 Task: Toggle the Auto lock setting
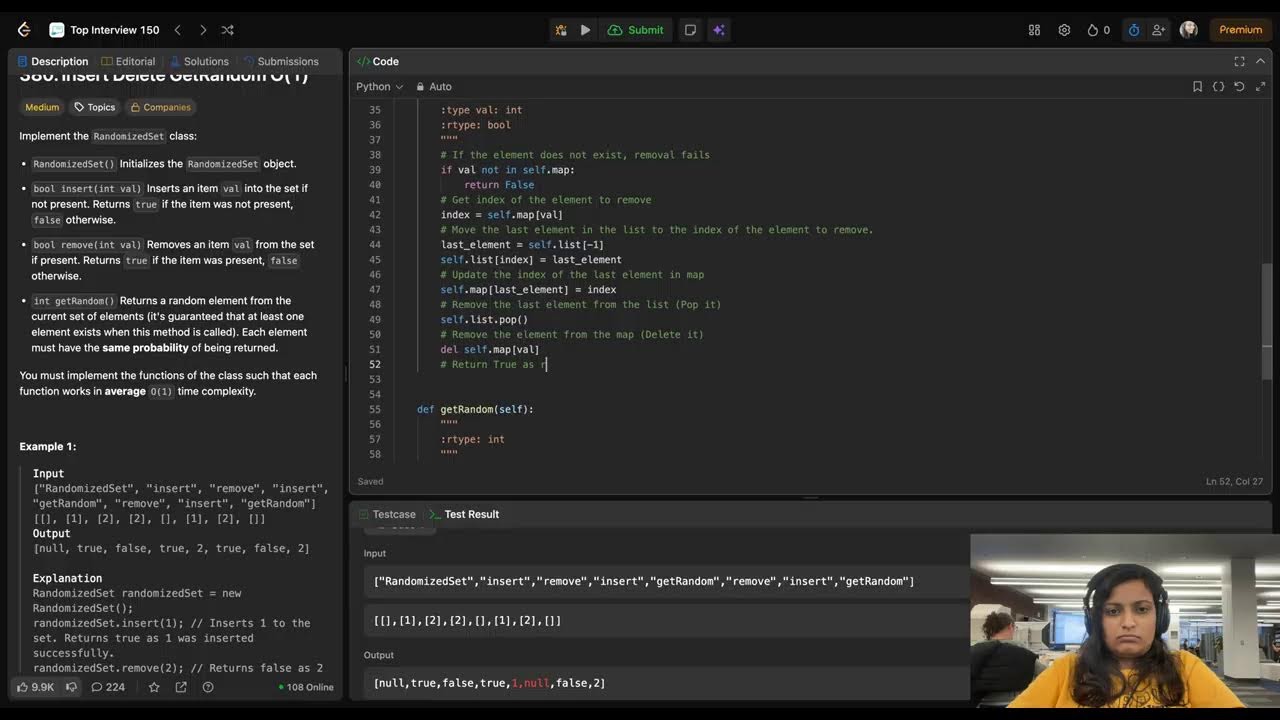434,87
